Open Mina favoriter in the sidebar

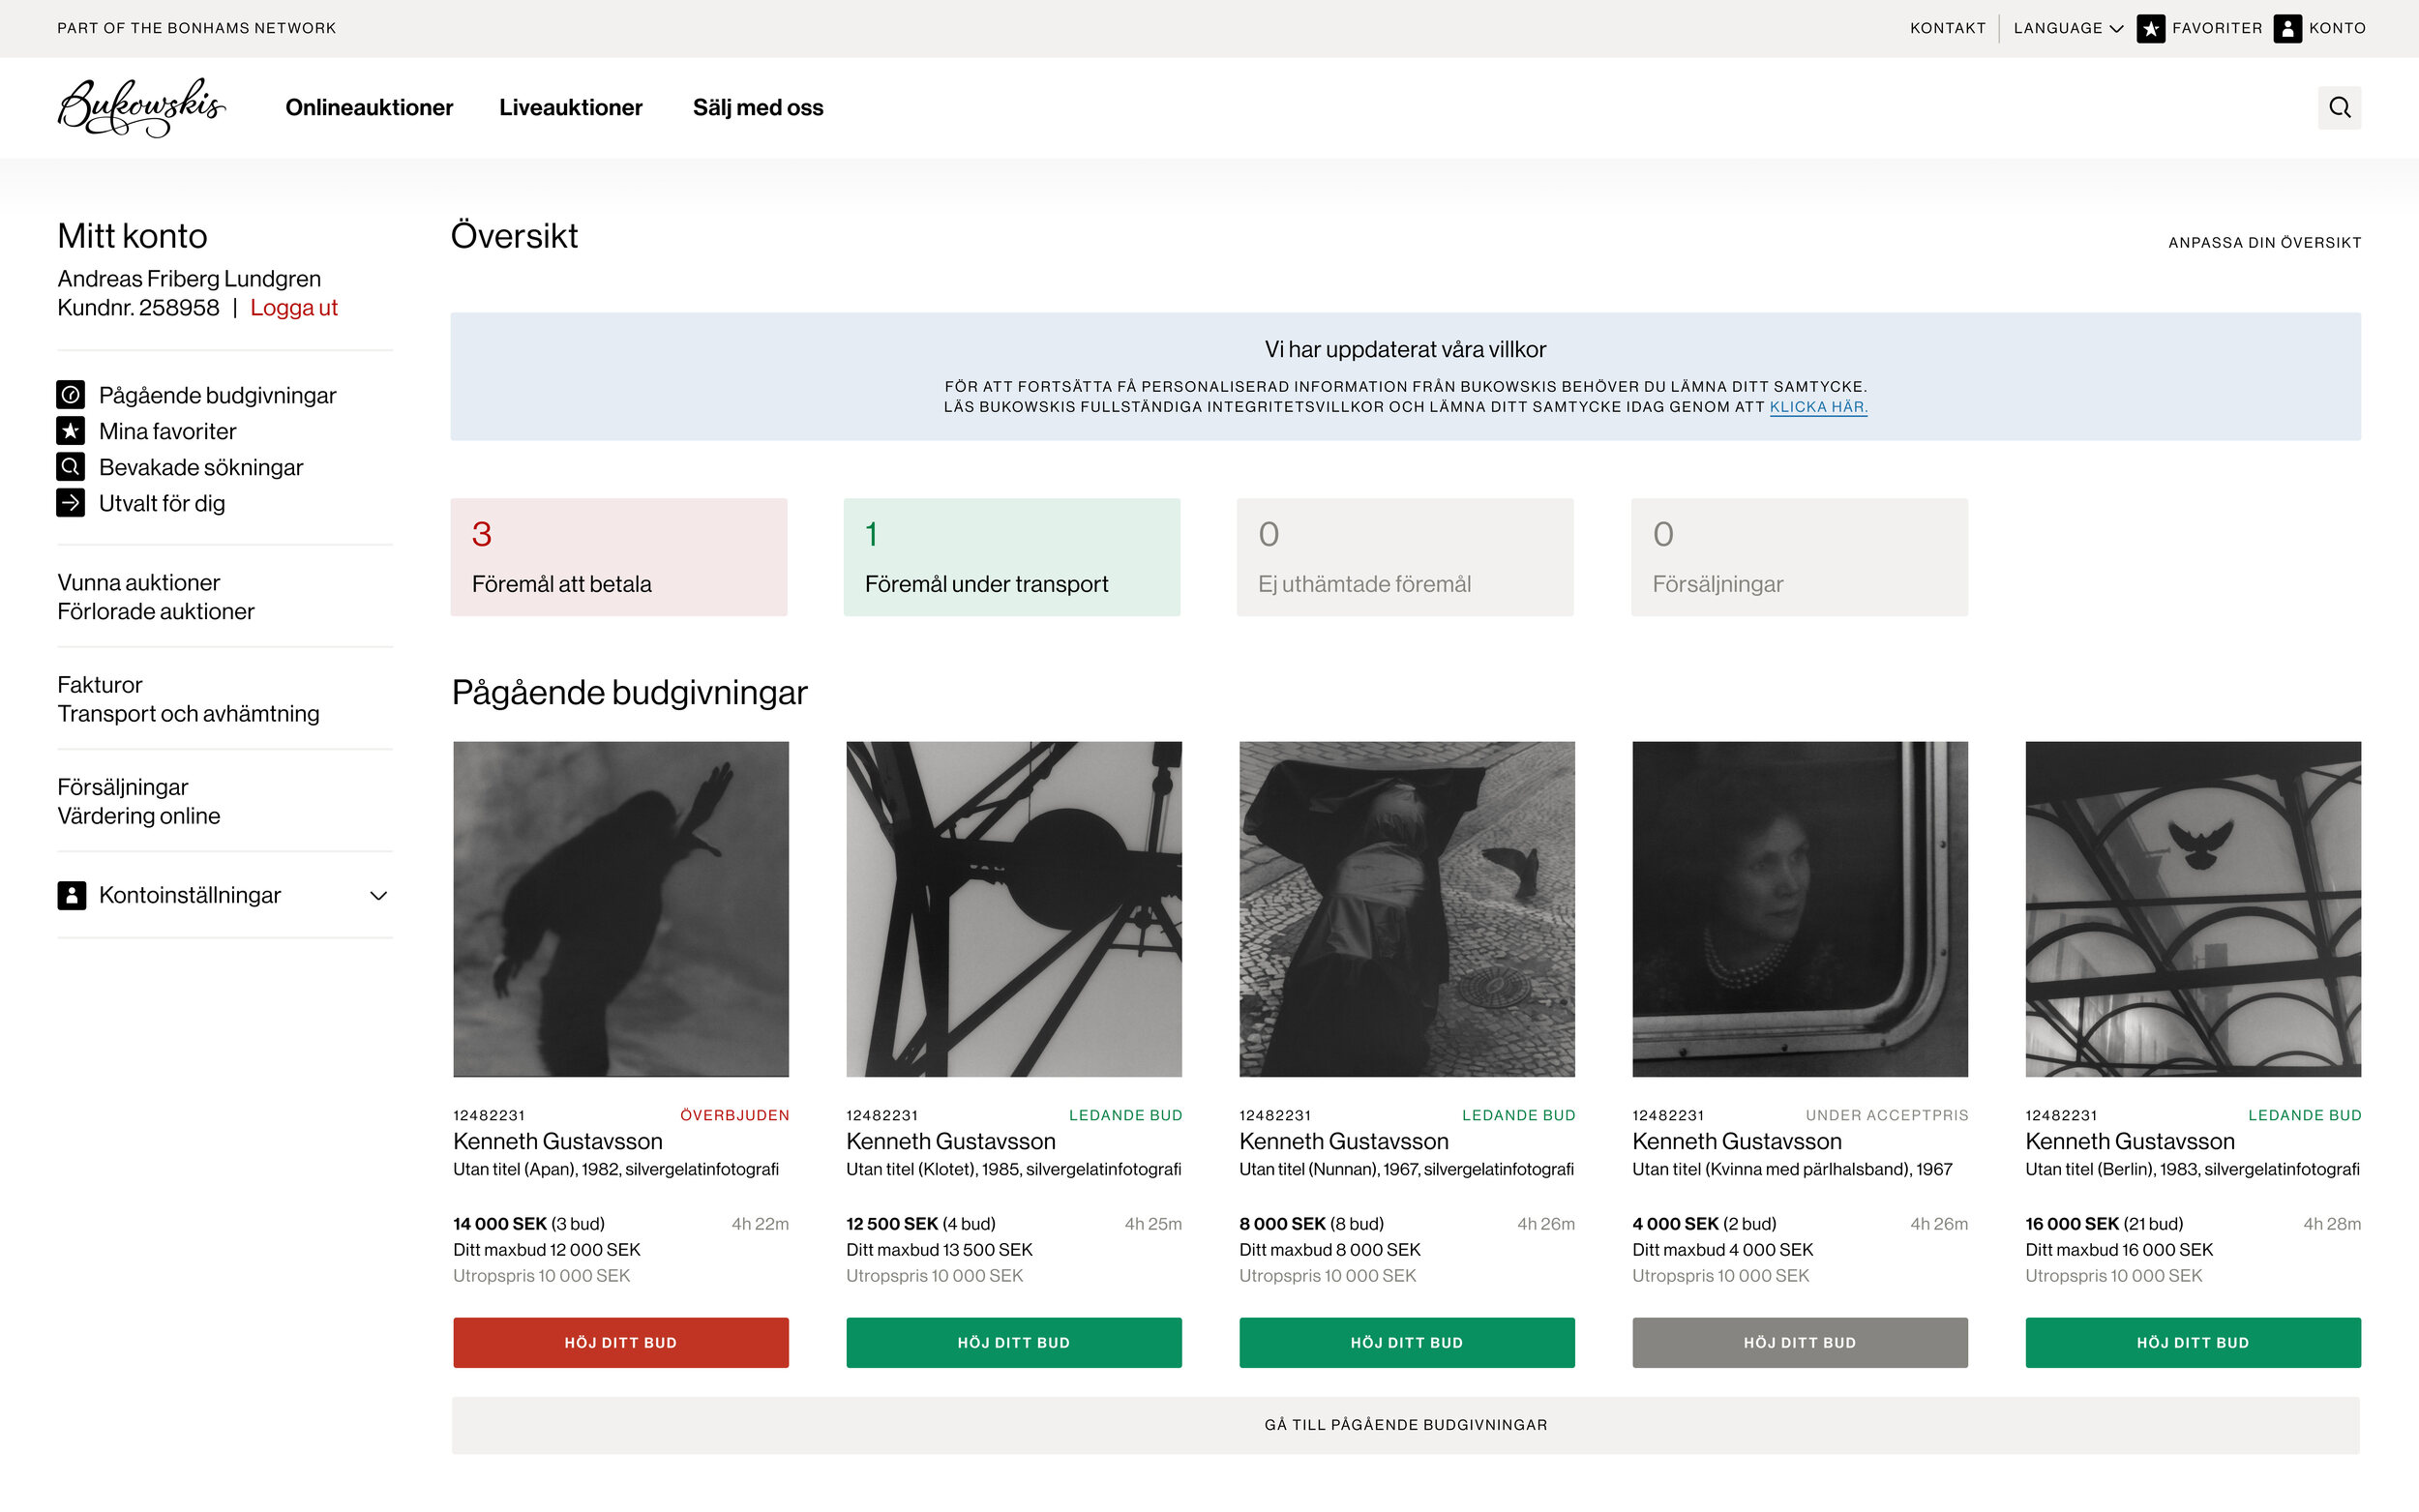(168, 431)
